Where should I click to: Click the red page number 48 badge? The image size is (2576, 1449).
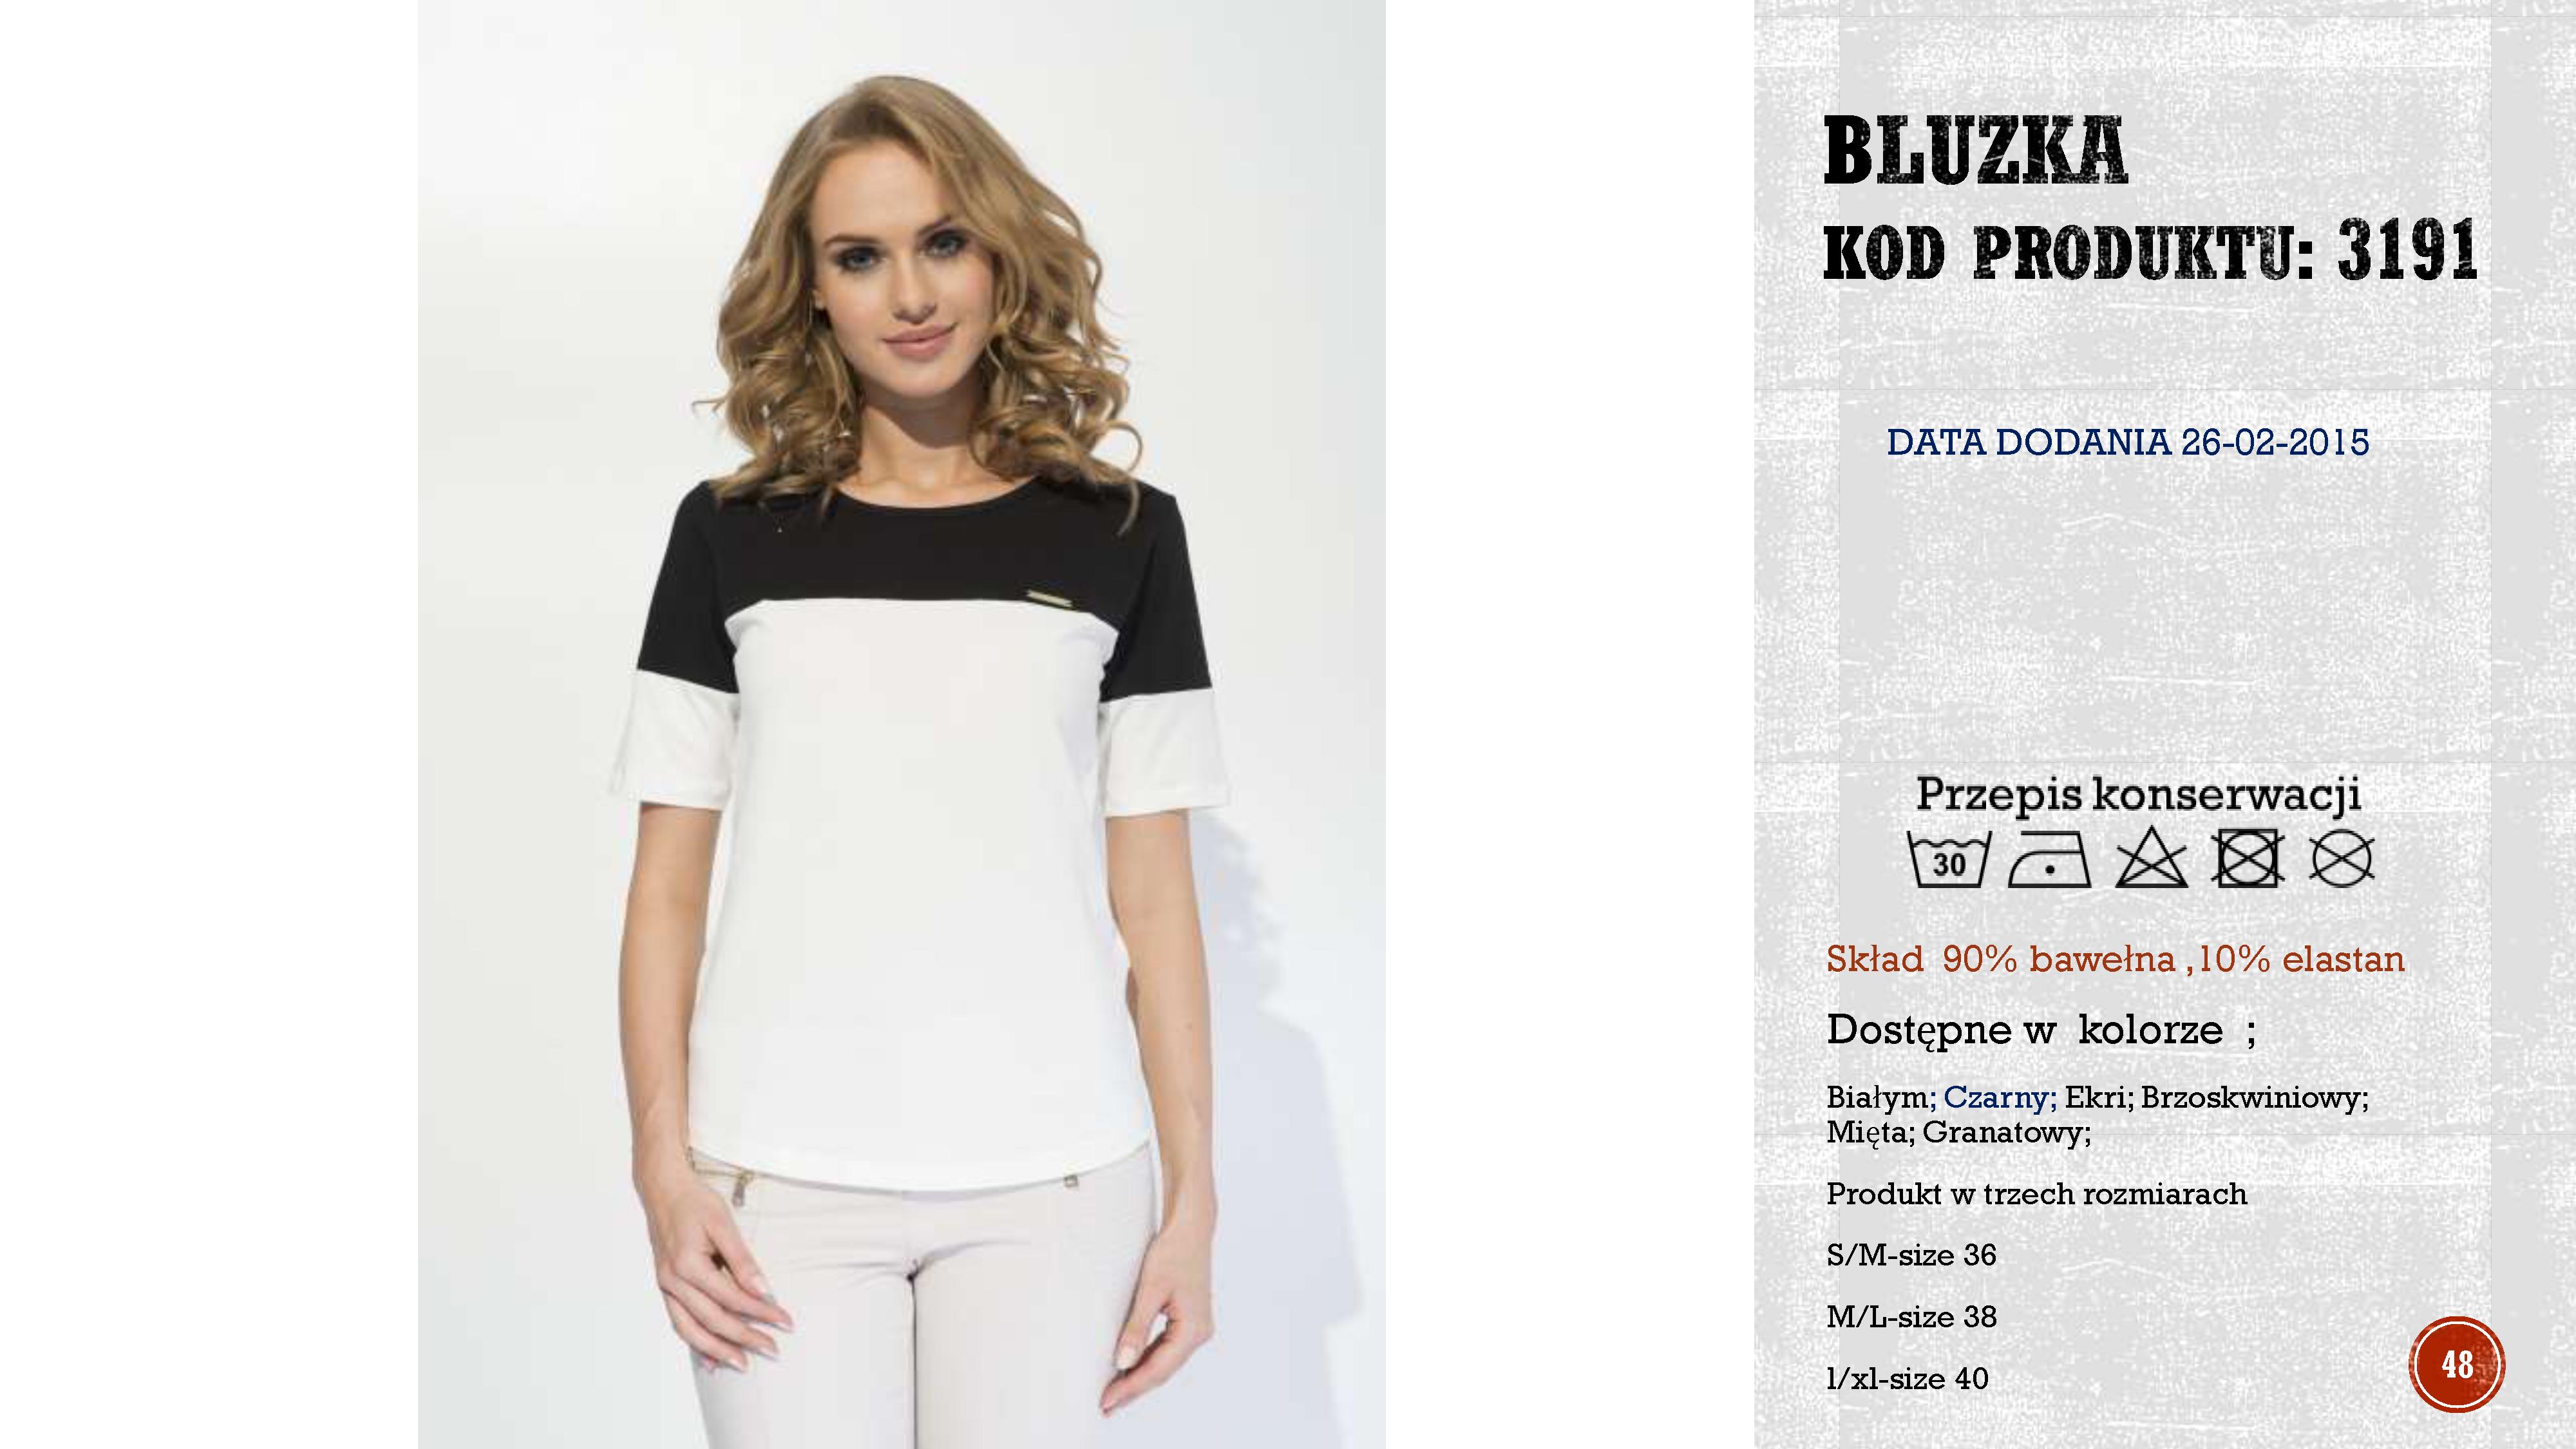(2457, 1364)
